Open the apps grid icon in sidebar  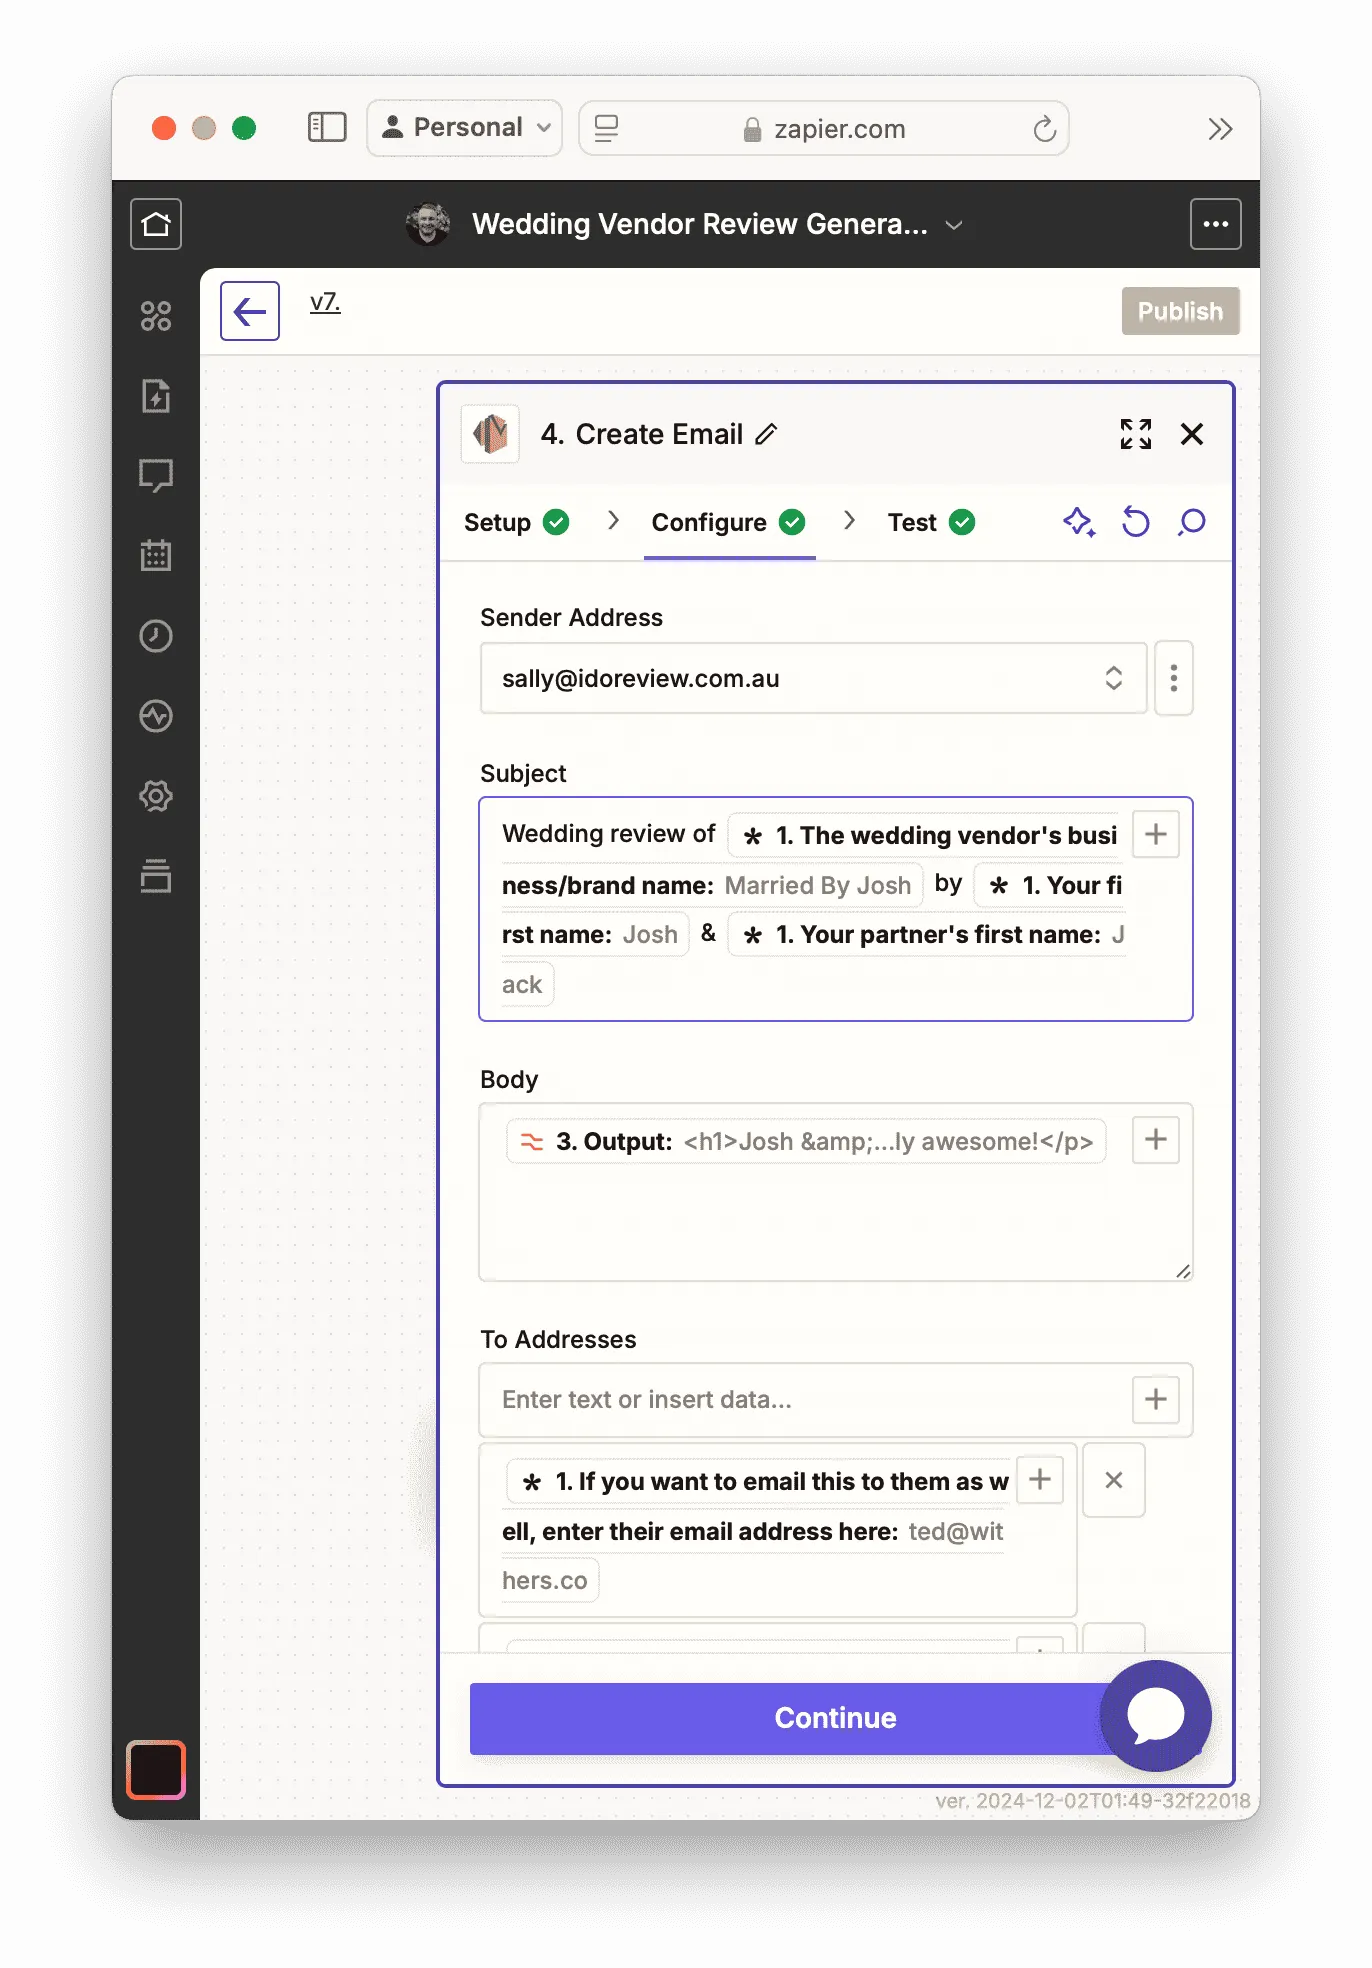click(156, 316)
